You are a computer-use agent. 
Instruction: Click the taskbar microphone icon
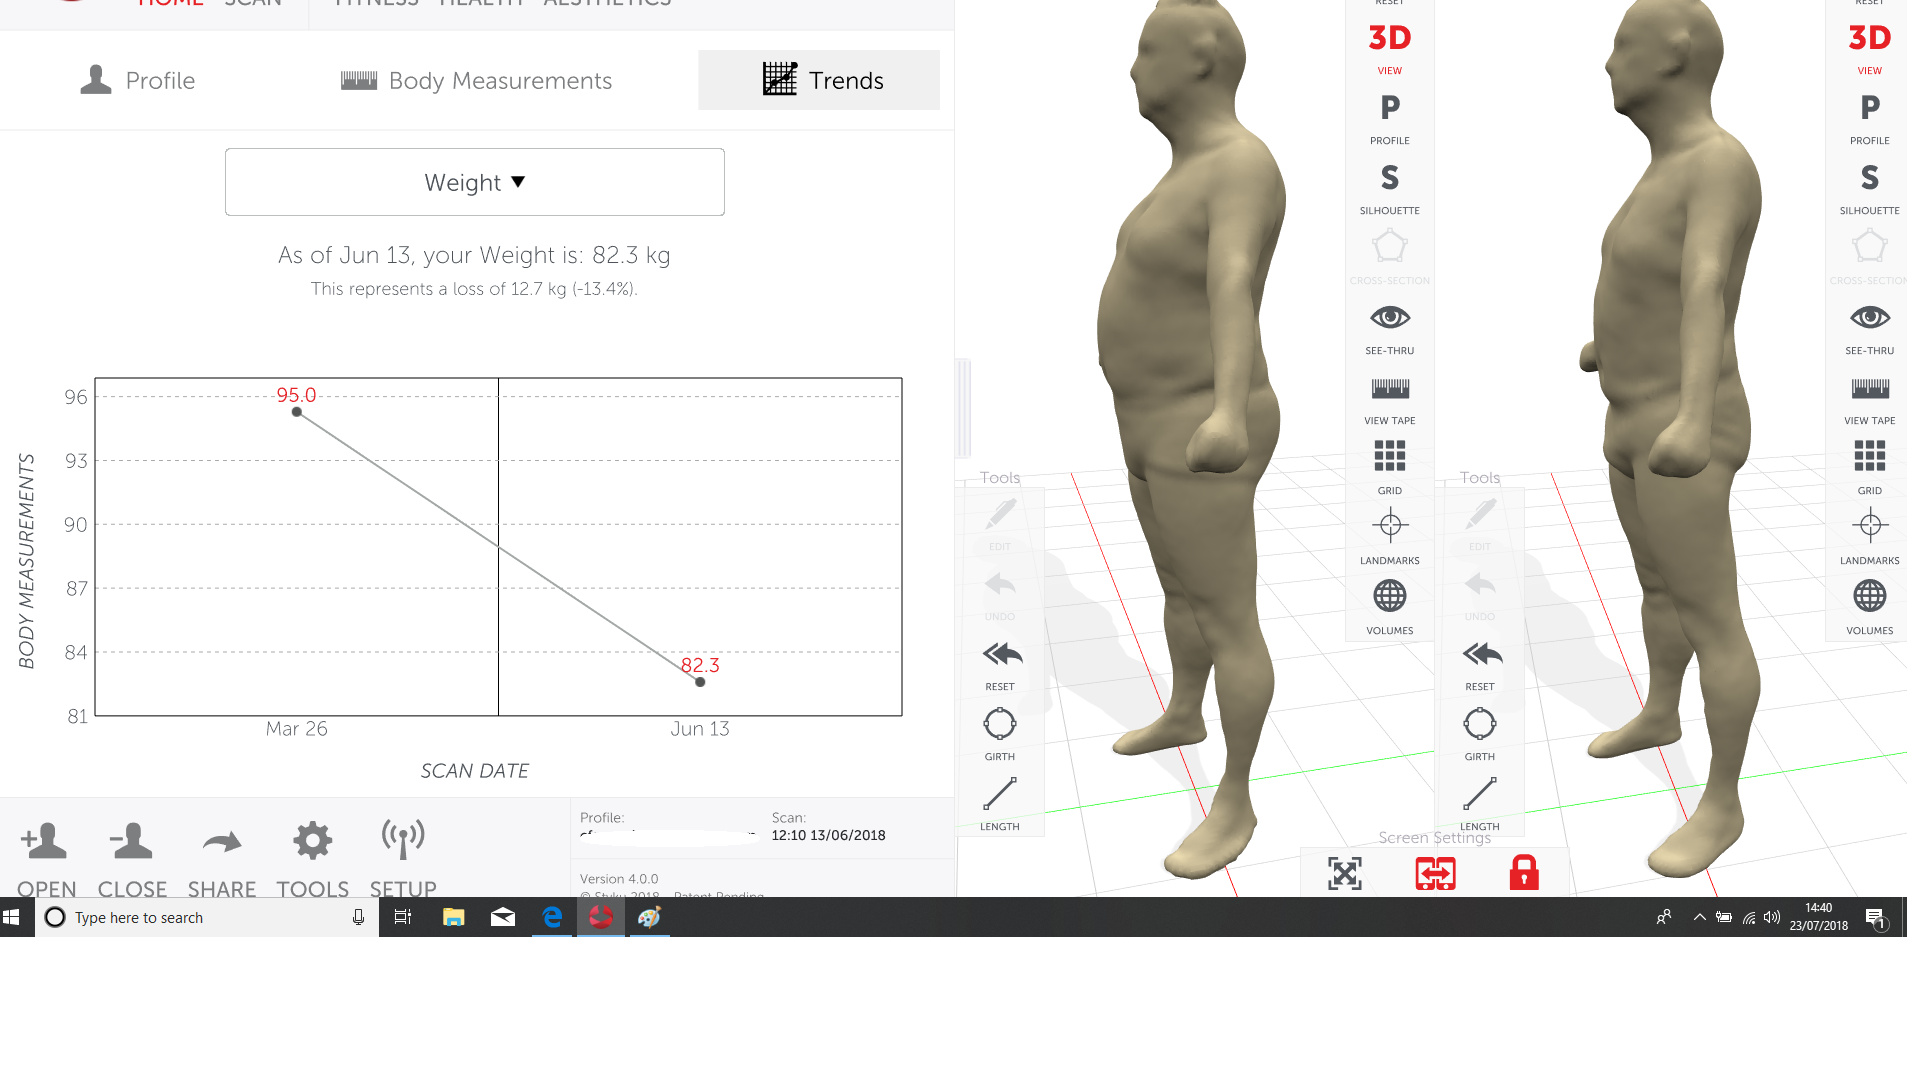click(x=358, y=917)
